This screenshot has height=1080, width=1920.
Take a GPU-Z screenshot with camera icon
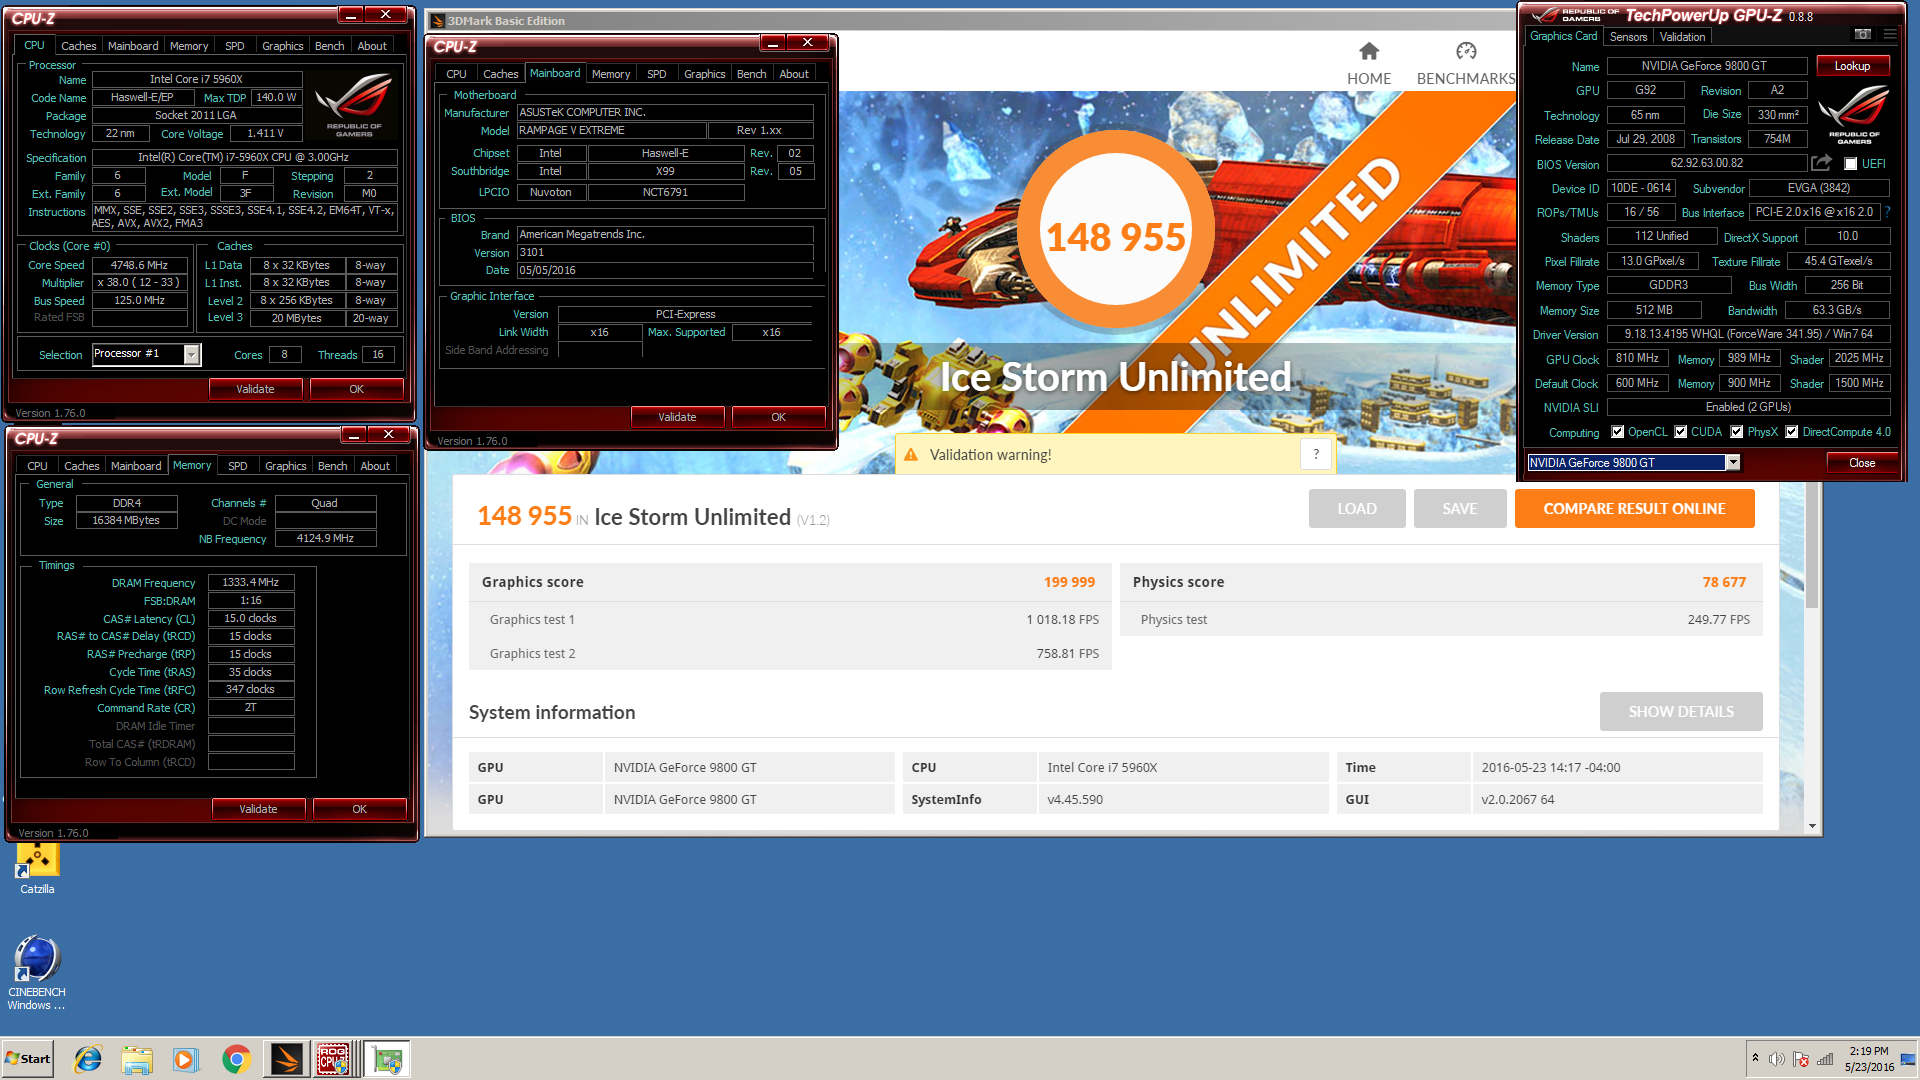1862,34
